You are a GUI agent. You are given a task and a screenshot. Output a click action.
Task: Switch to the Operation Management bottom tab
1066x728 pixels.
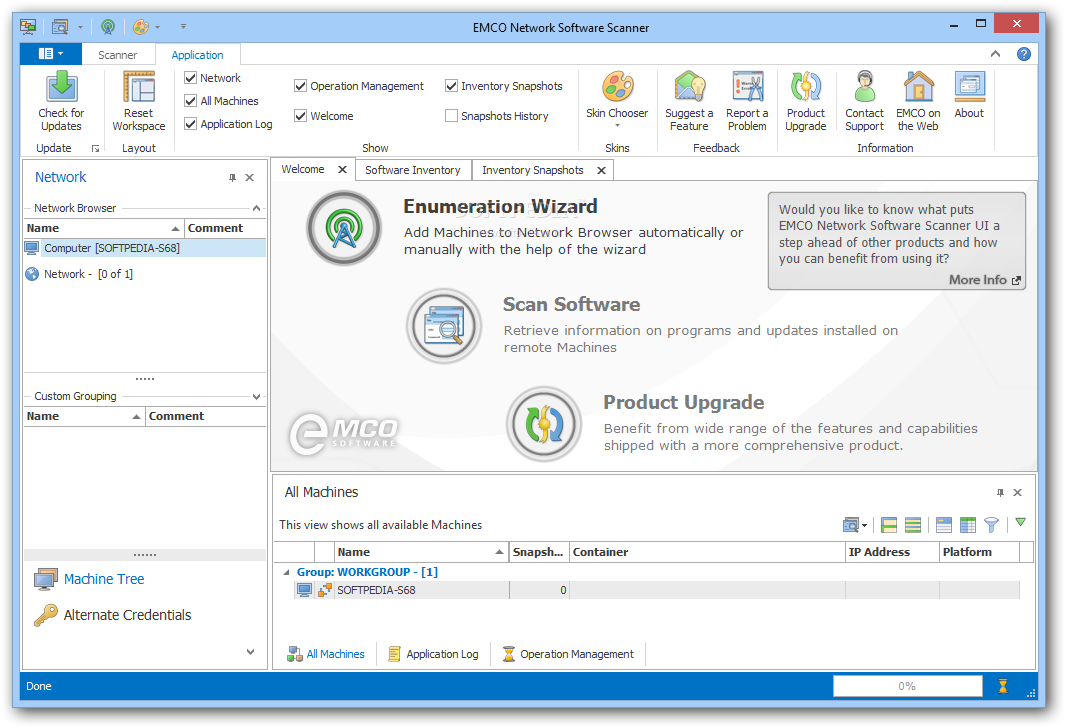(x=568, y=654)
